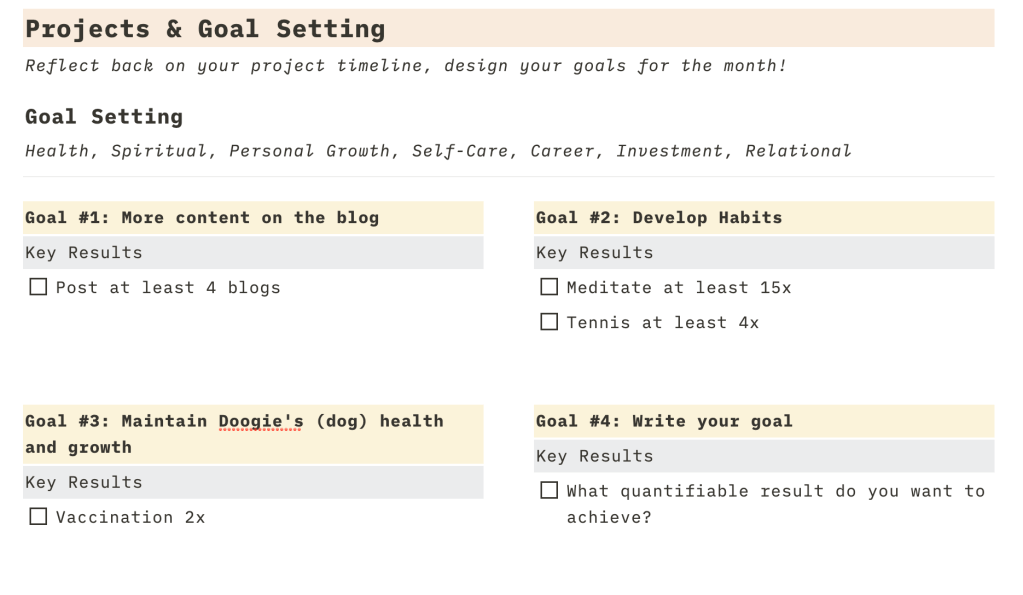Click the Projects & Goal Setting page heading
This screenshot has width=1023, height=595.
[x=205, y=29]
